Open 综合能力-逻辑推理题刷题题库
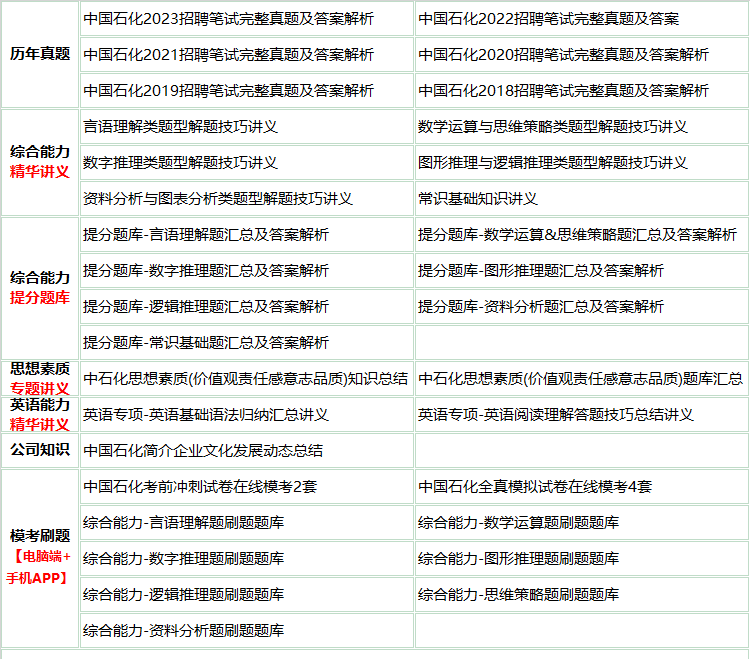Viewport: 750px width, 659px height. click(x=183, y=594)
